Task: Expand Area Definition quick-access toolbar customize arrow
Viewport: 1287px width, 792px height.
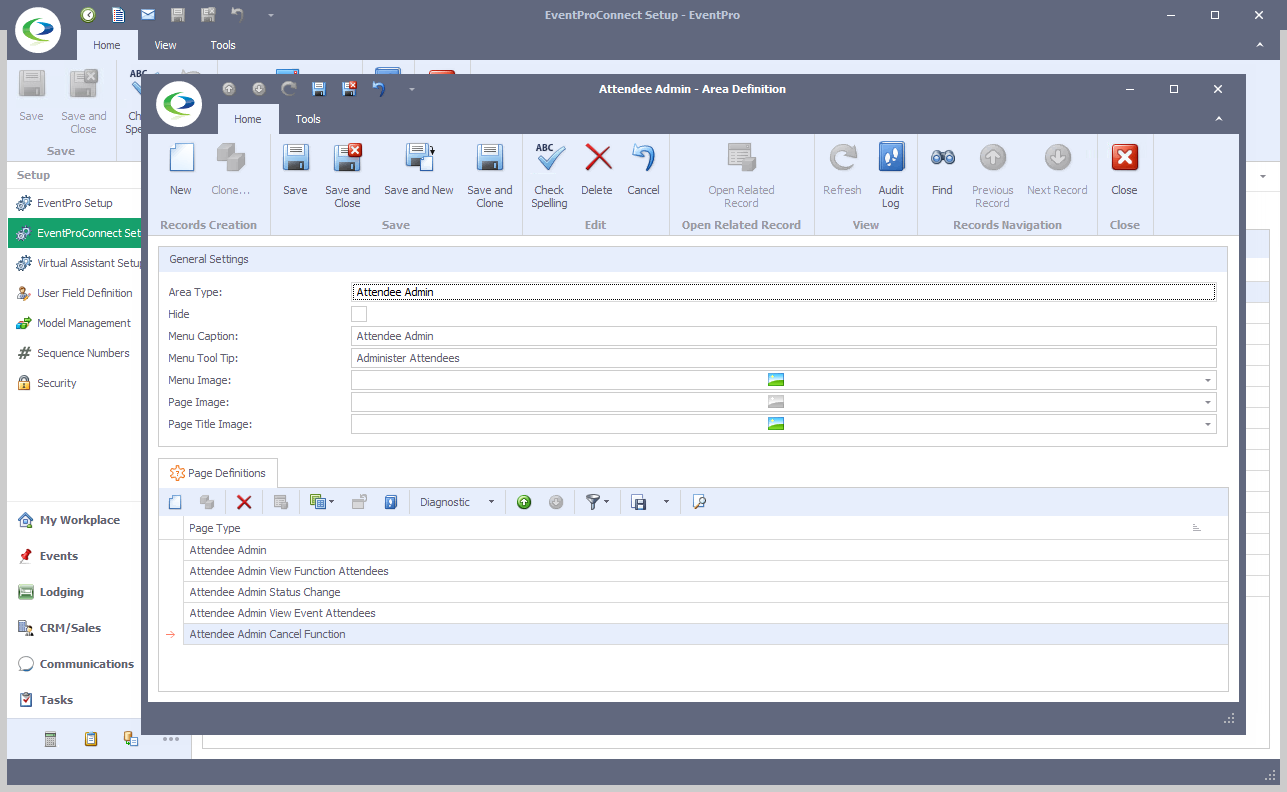Action: click(x=411, y=89)
